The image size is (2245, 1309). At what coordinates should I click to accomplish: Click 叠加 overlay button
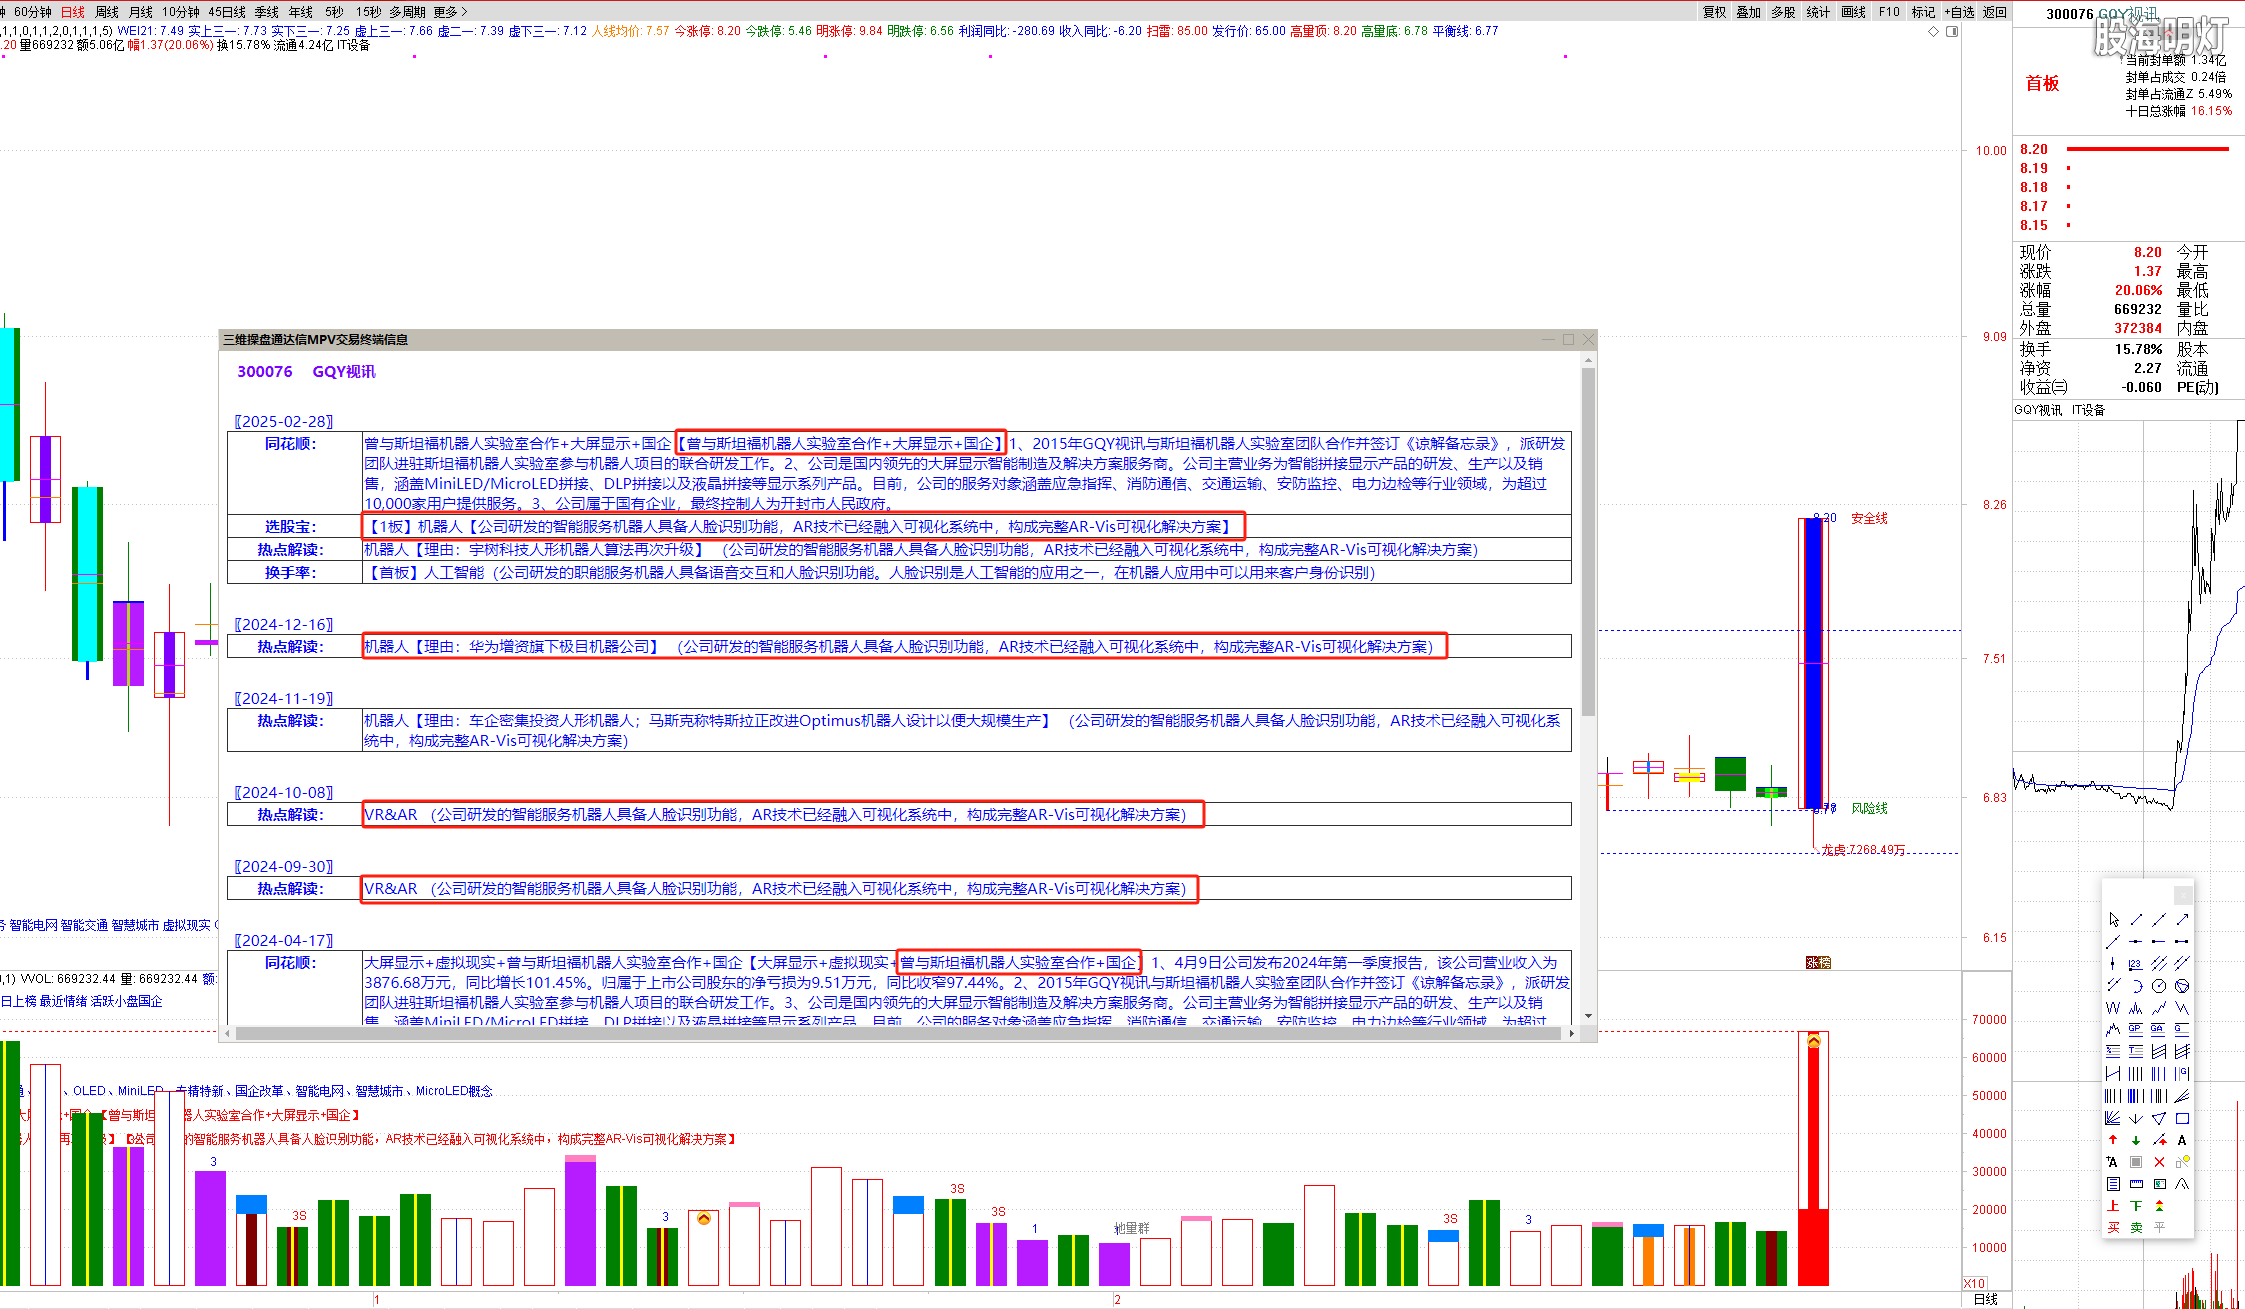[1748, 12]
